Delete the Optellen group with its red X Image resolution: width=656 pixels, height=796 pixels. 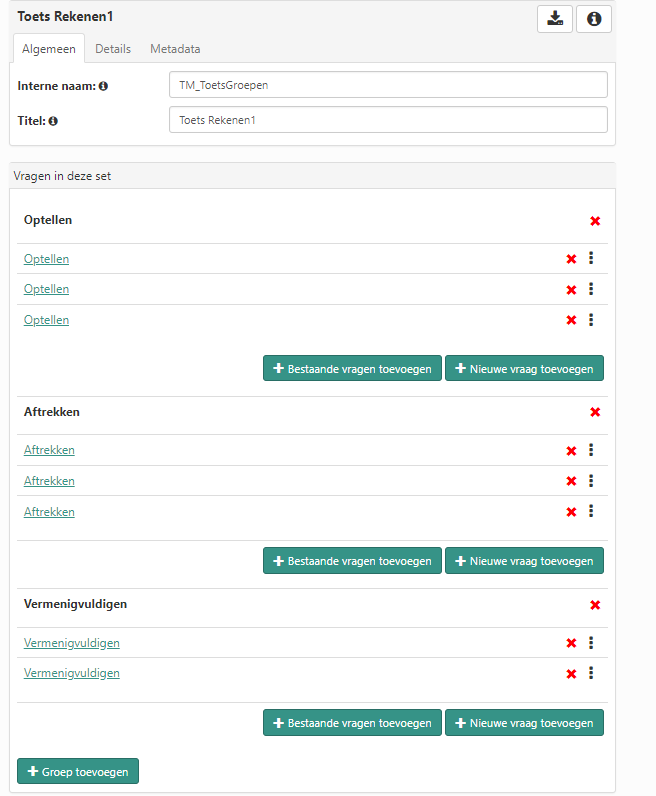pos(595,221)
